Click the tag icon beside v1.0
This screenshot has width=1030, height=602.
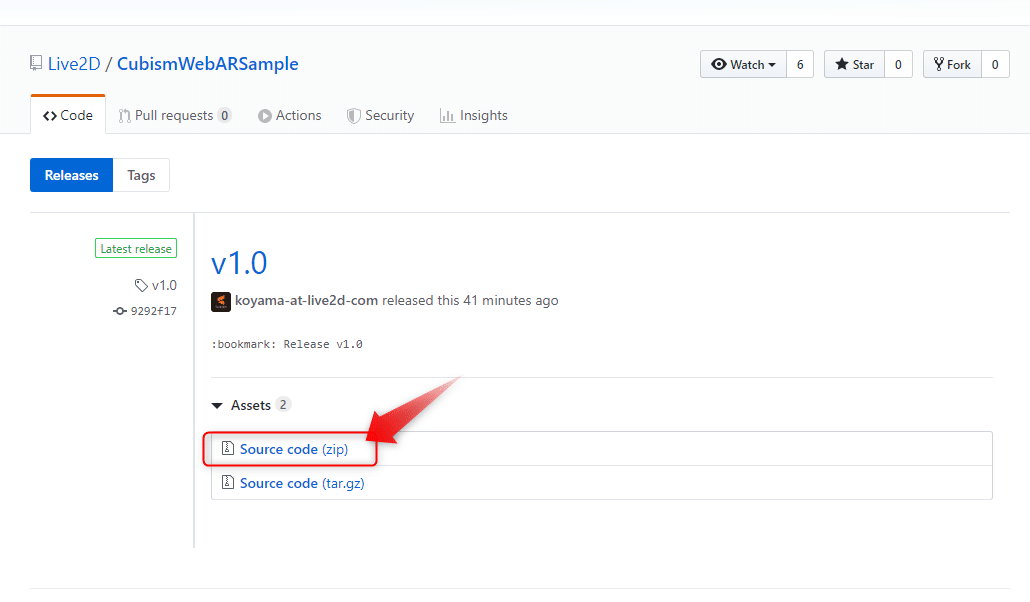[x=141, y=285]
